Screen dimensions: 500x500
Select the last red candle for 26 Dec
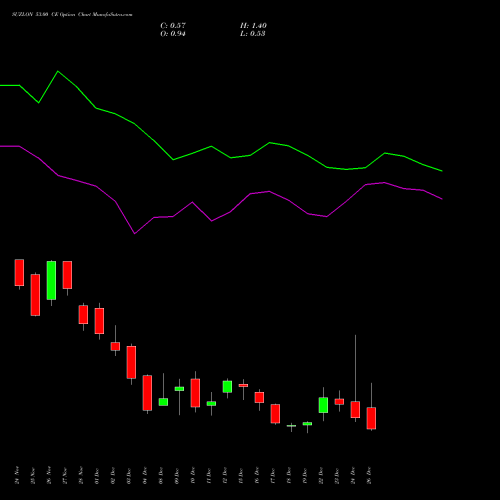(x=371, y=418)
